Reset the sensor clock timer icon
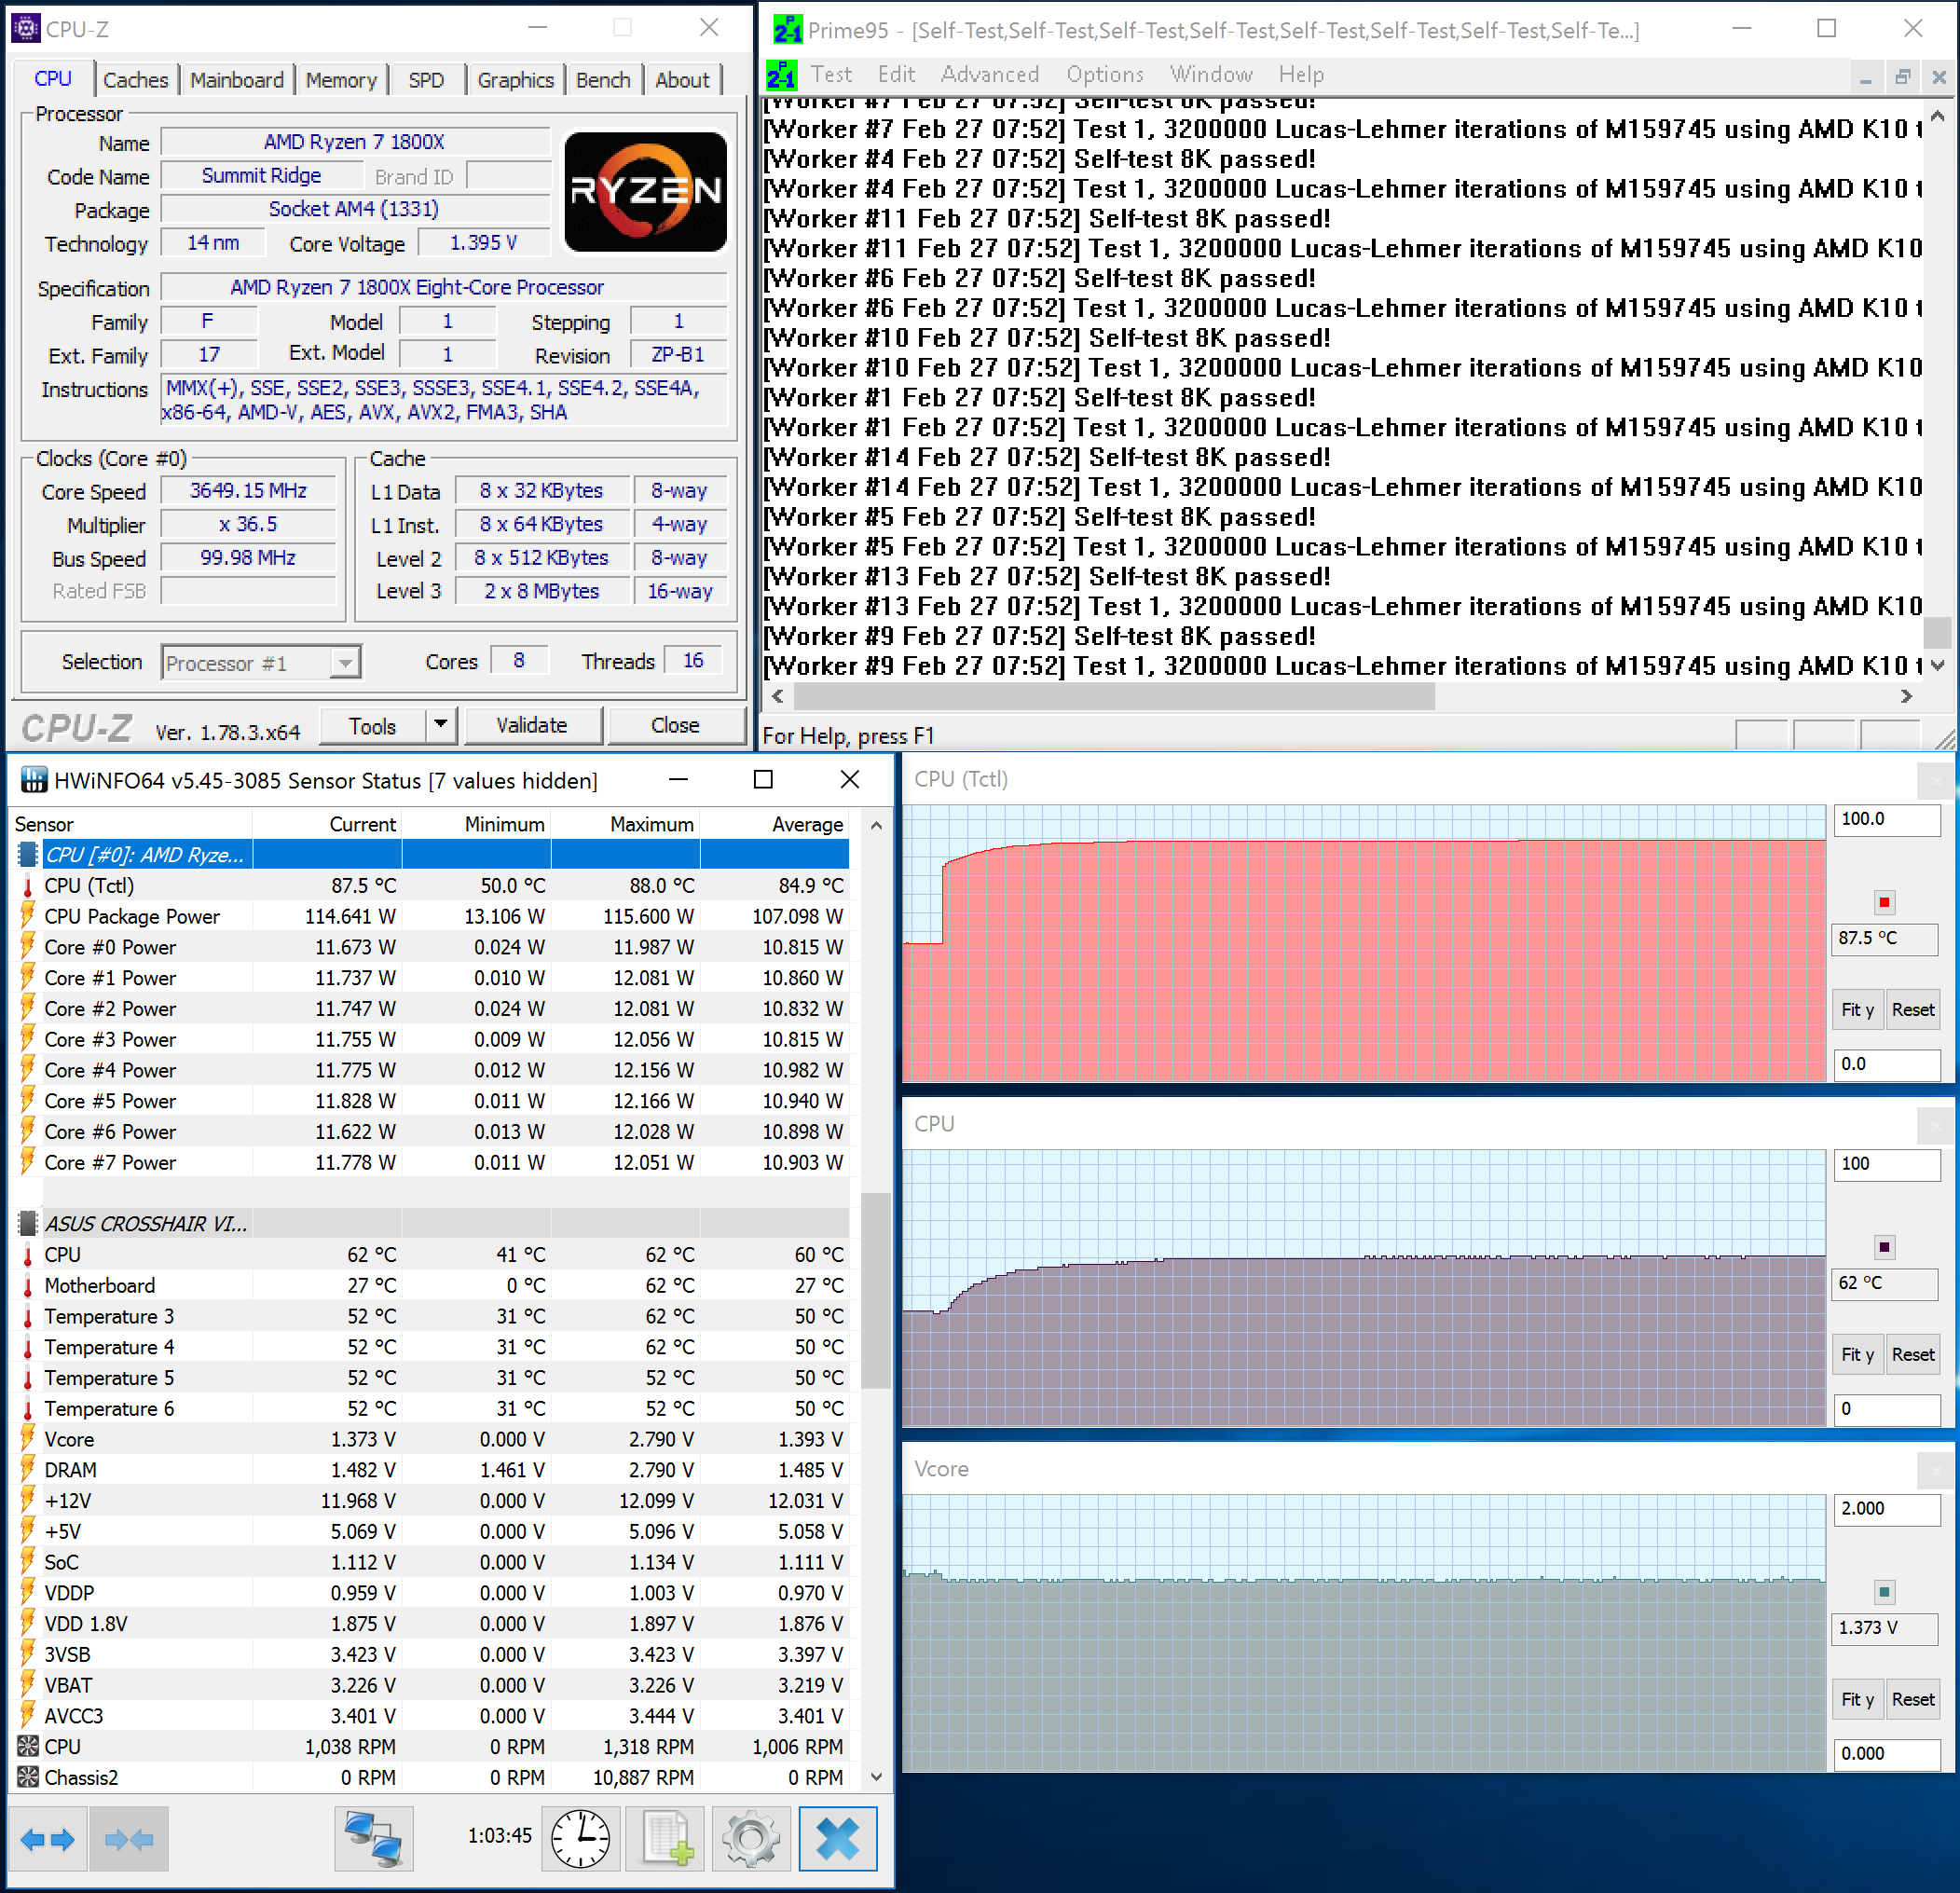The height and width of the screenshot is (1893, 1960). point(580,1838)
